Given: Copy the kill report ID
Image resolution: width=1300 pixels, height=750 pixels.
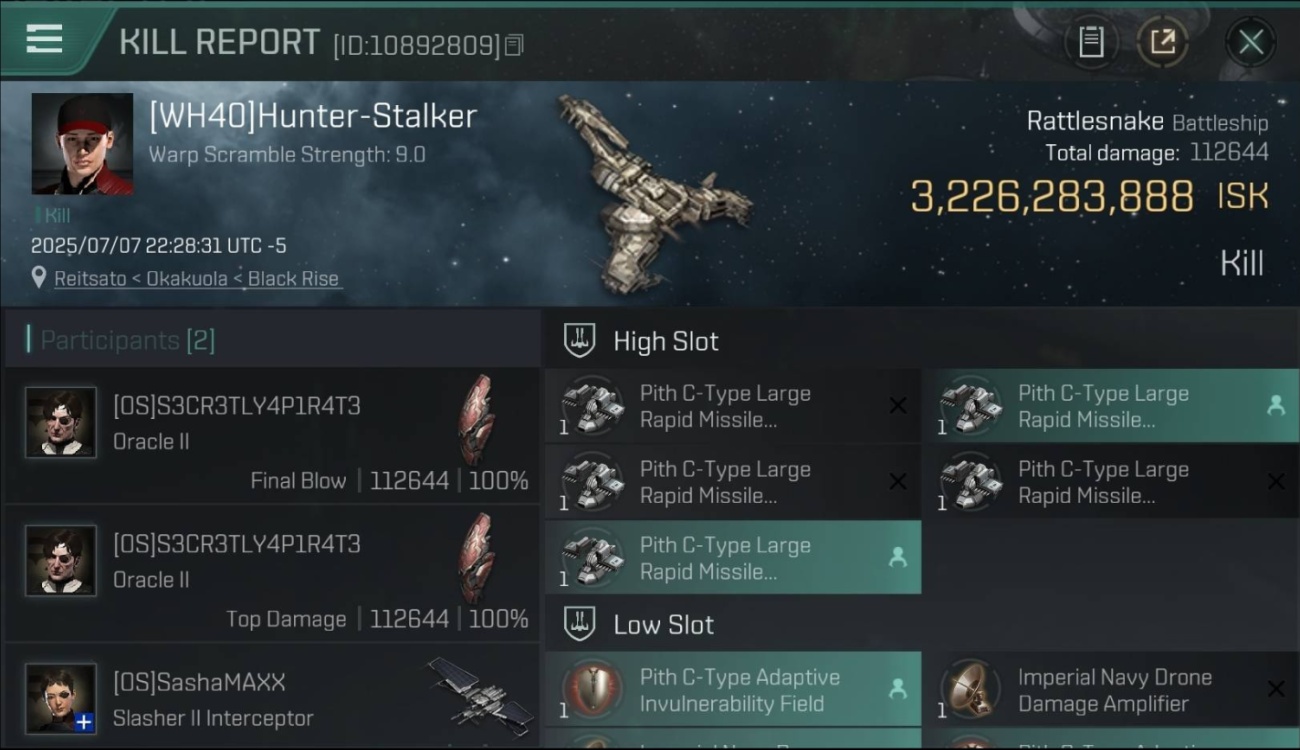Looking at the screenshot, I should 514,45.
